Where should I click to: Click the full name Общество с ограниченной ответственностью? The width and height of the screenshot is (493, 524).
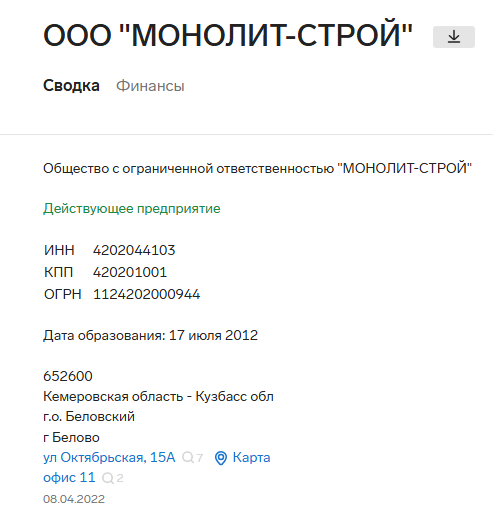tap(188, 168)
